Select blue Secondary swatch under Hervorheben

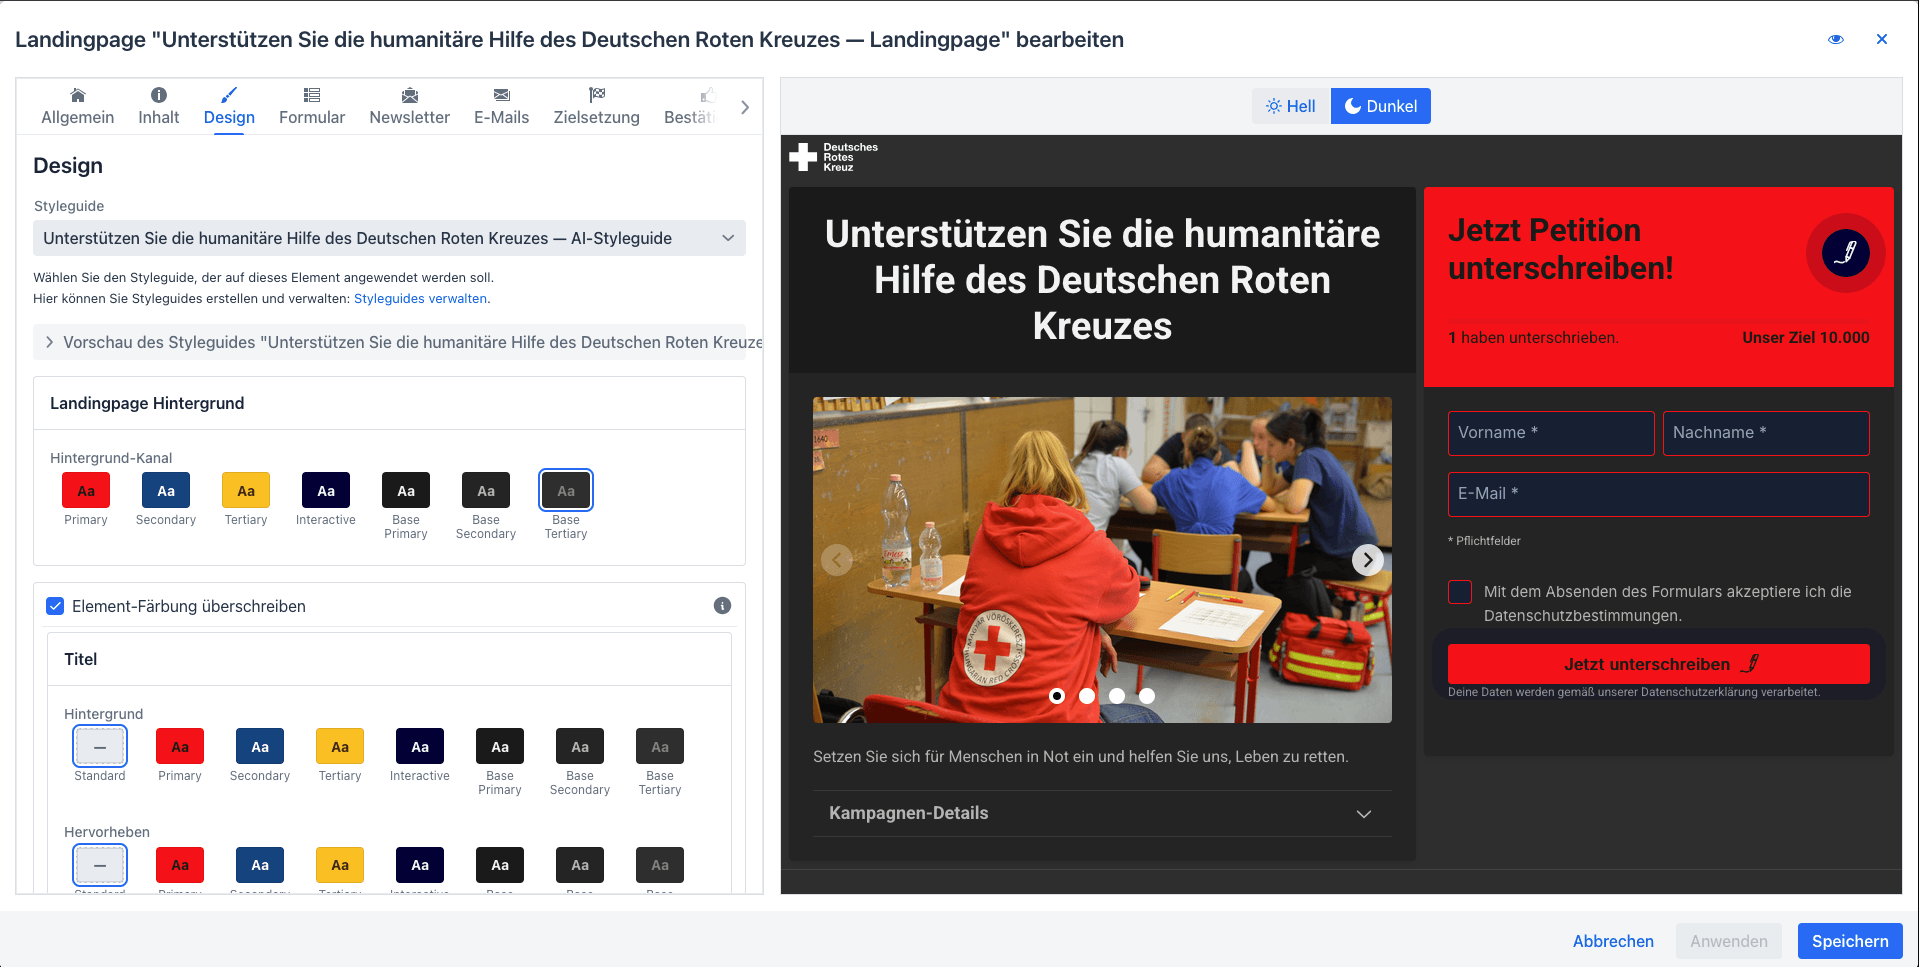[260, 865]
